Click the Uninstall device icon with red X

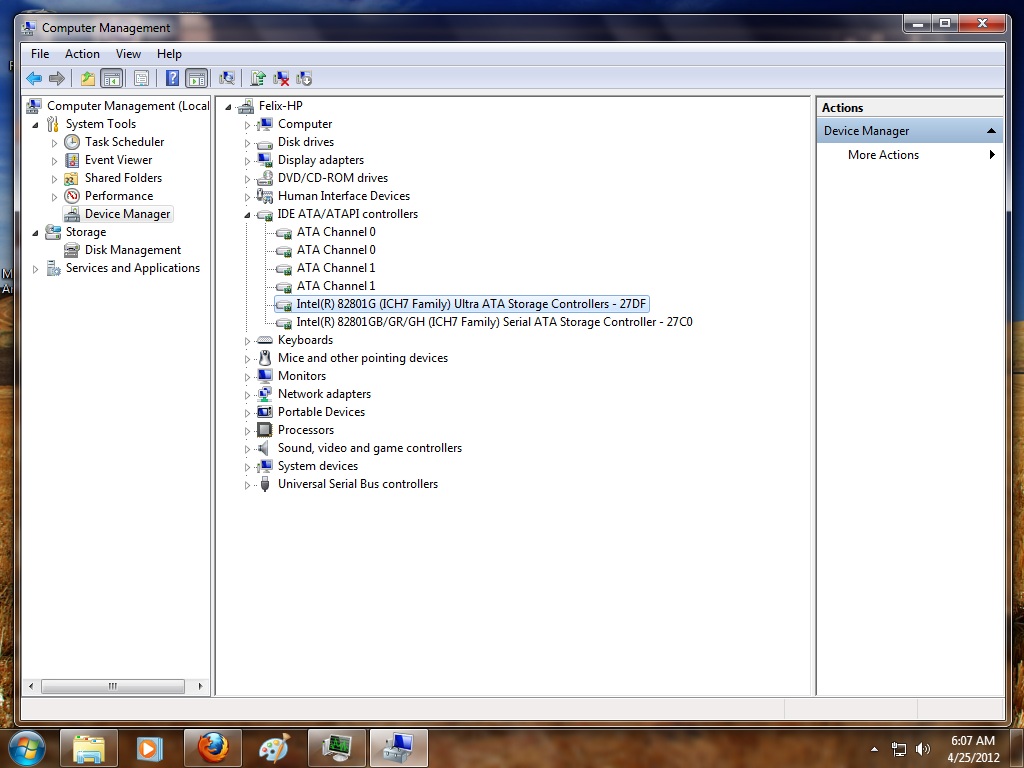click(281, 79)
